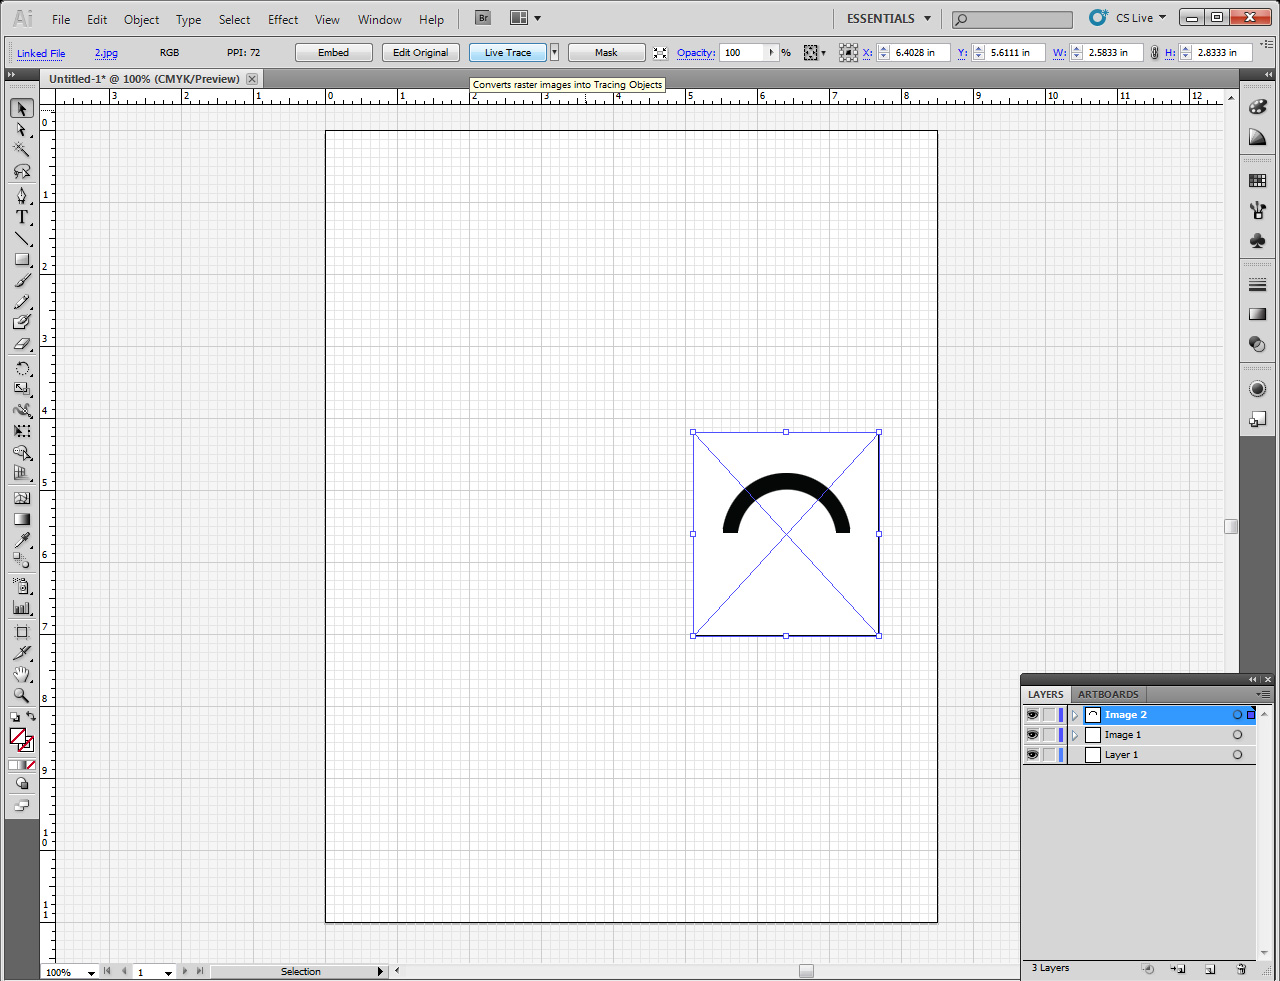
Task: Select the Blob Brush tool
Action: tap(22, 322)
